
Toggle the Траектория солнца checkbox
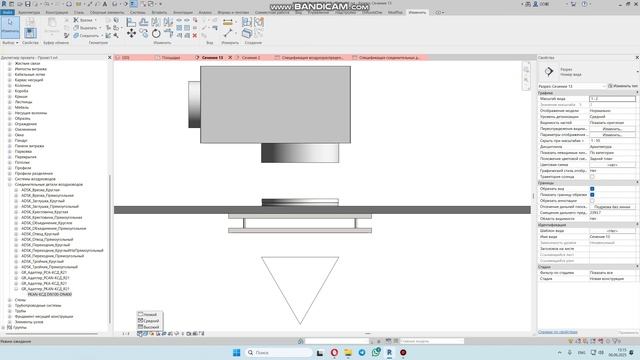coord(592,177)
